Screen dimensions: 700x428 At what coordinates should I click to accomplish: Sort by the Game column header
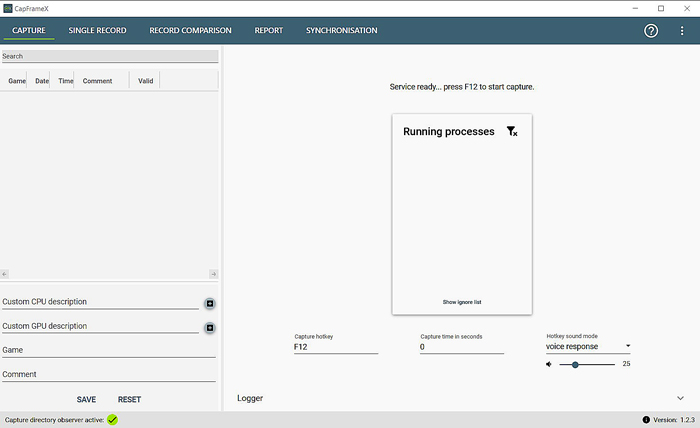[17, 81]
